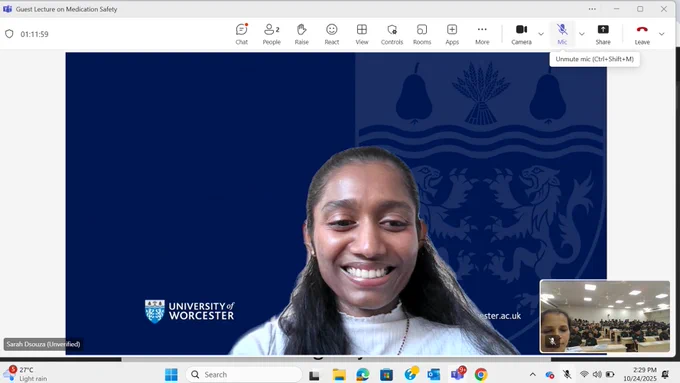Leave the meeting
This screenshot has width=680, height=383.
pos(642,34)
